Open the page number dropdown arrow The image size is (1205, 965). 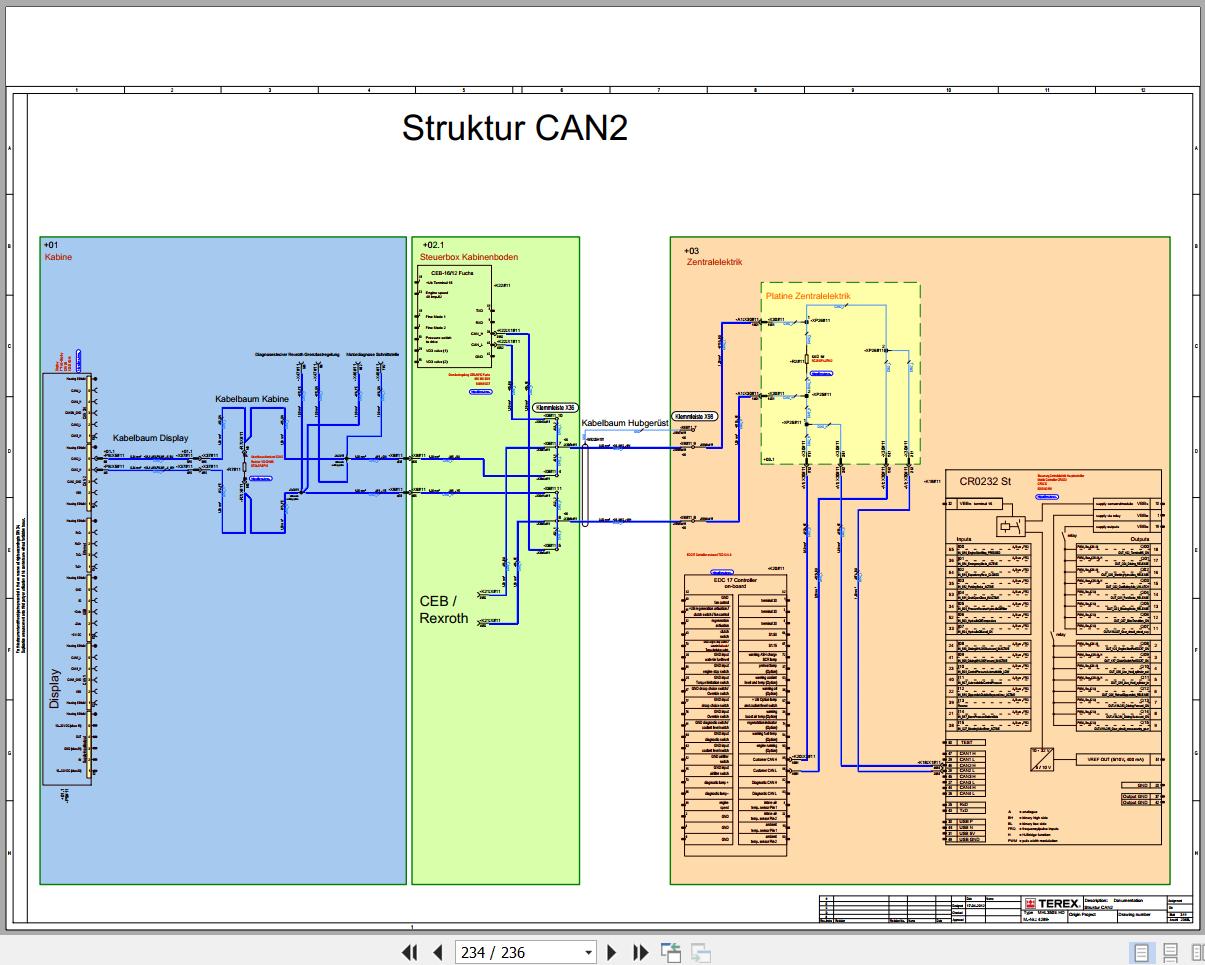tap(588, 953)
